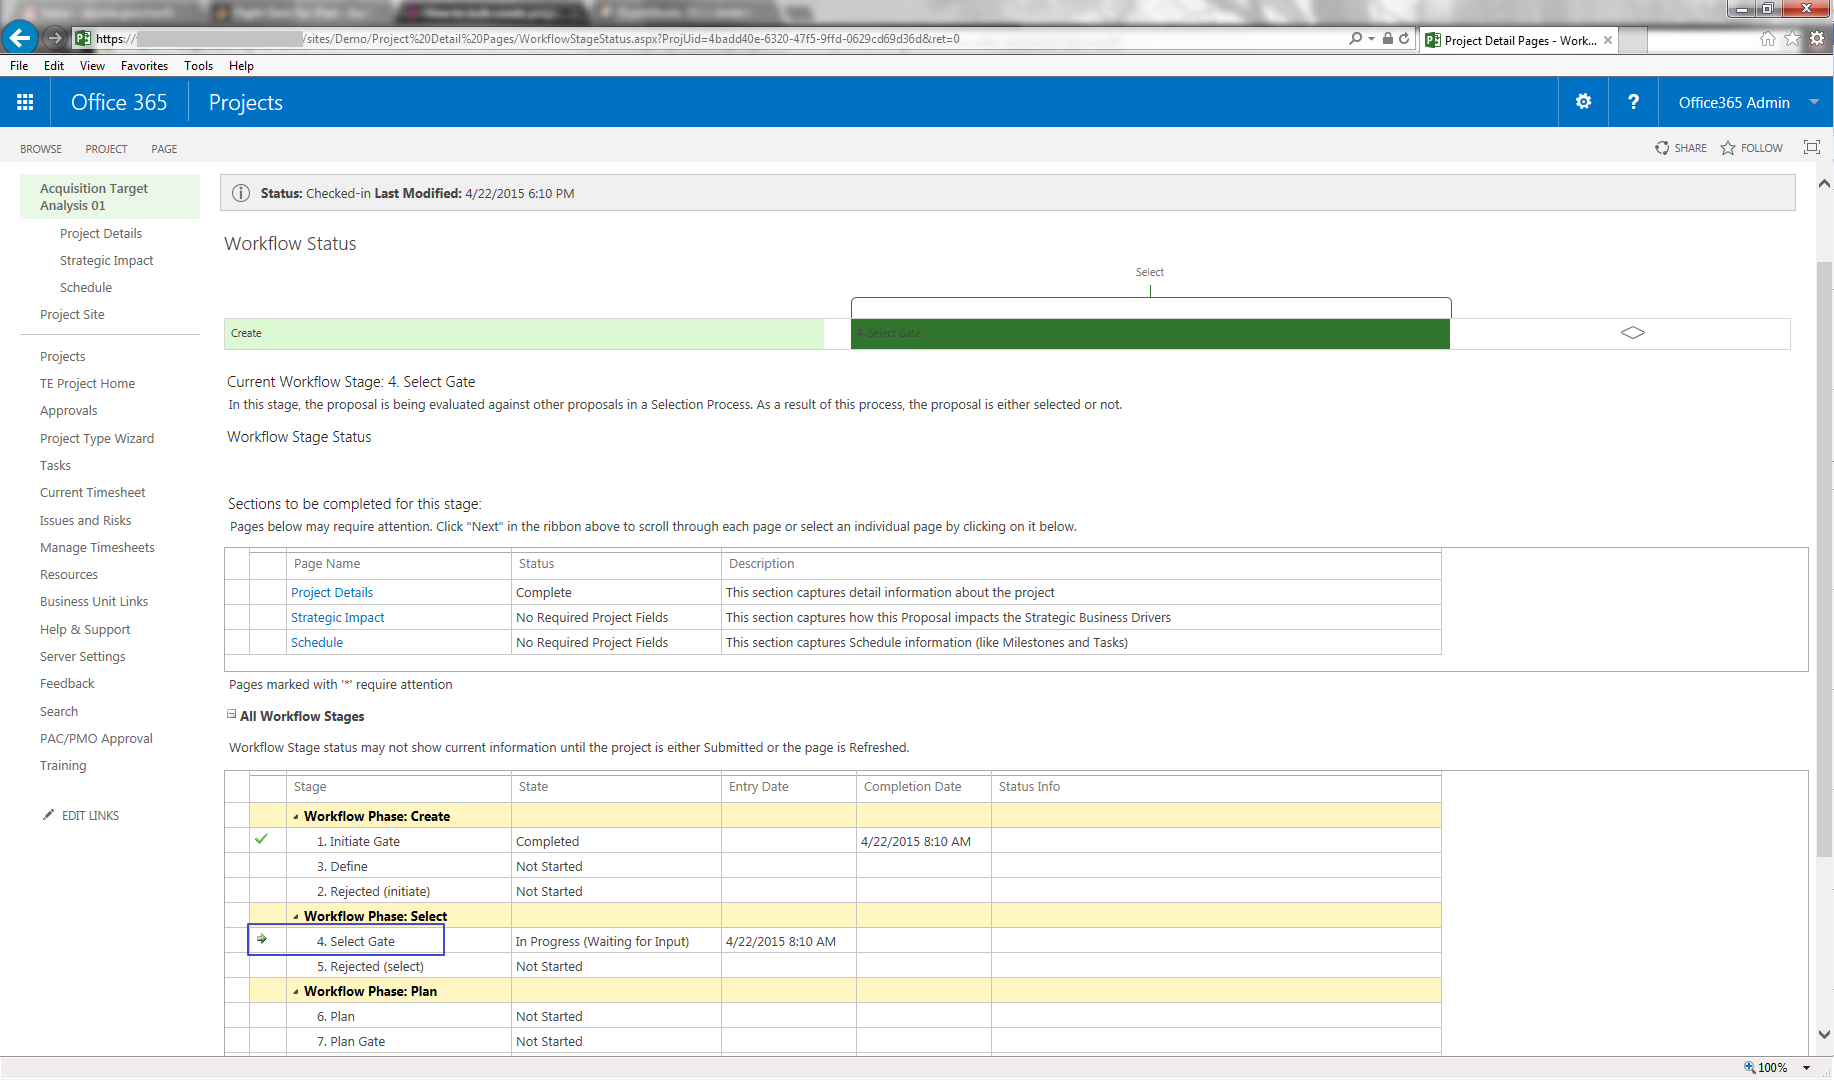Viewport: 1834px width, 1080px height.
Task: Open the Schedule link in table
Action: pos(317,642)
